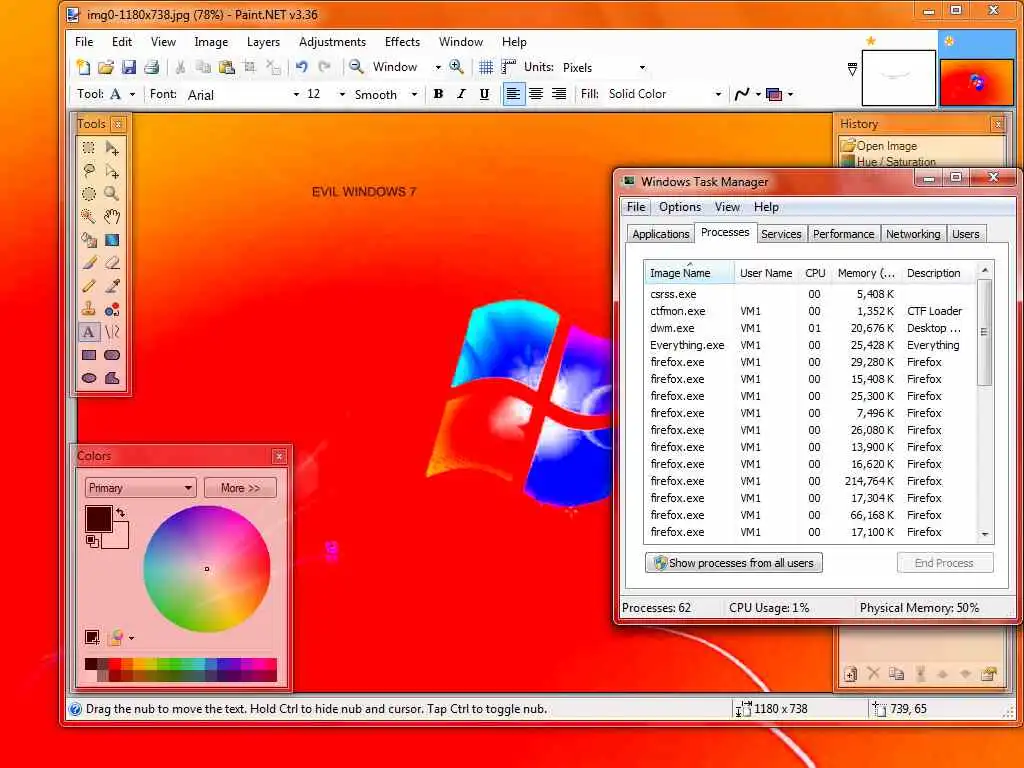
Task: Select the Rectangle shape tool
Action: (89, 355)
